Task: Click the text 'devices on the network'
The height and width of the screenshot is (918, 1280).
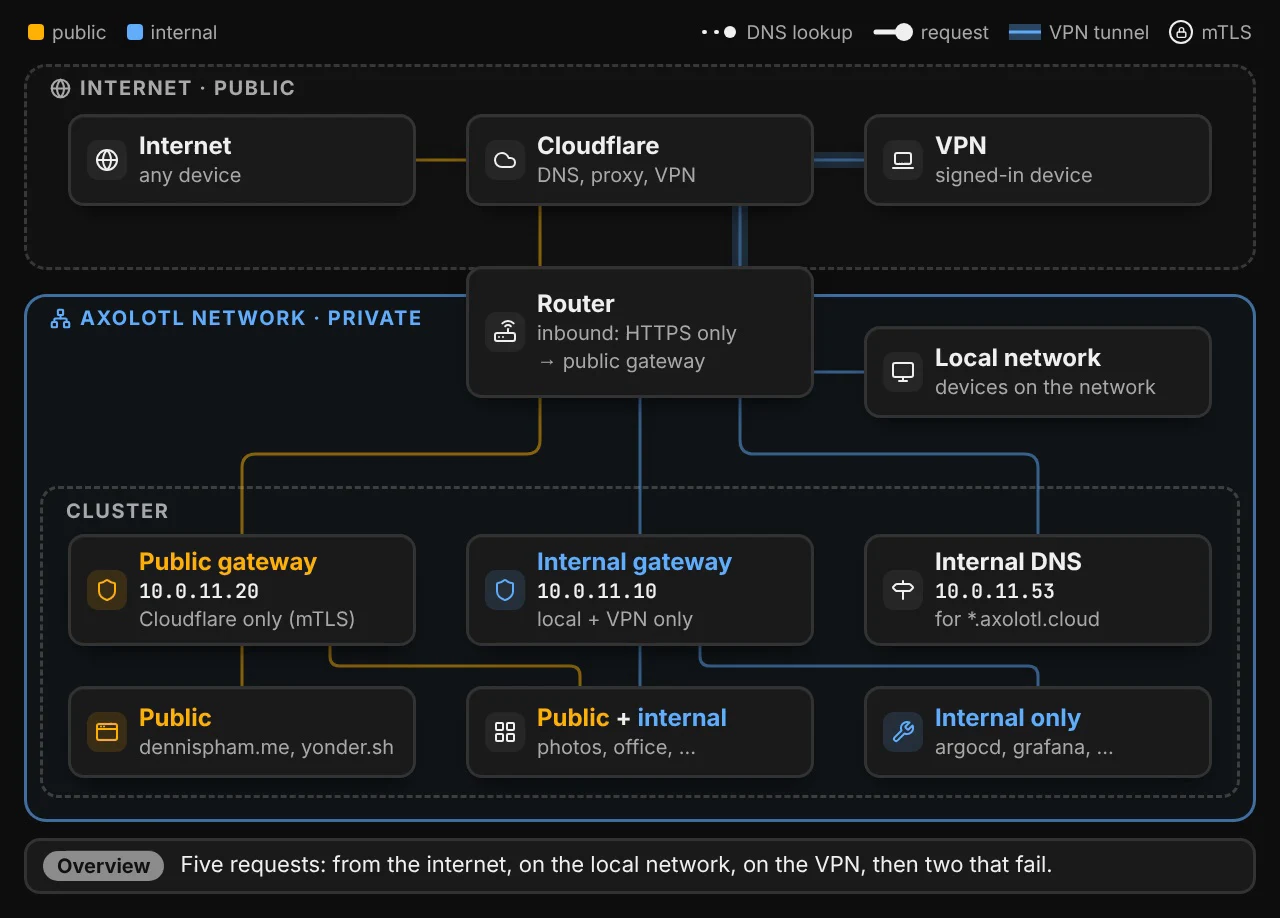Action: click(x=1045, y=387)
